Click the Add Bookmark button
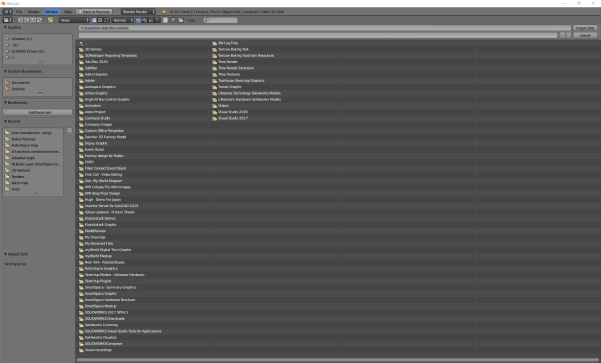 (38, 112)
